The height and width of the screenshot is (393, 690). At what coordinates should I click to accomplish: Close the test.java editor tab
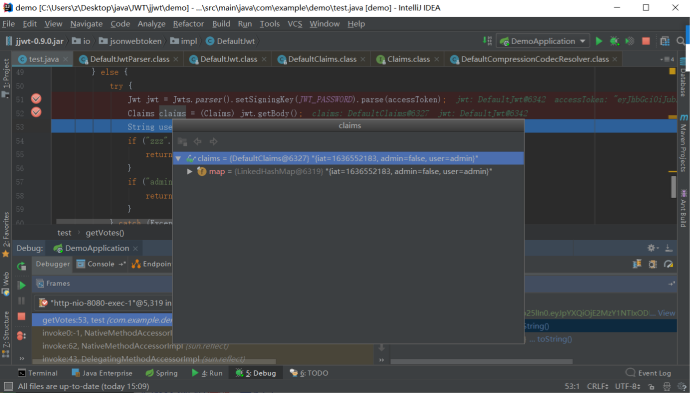[x=66, y=59]
